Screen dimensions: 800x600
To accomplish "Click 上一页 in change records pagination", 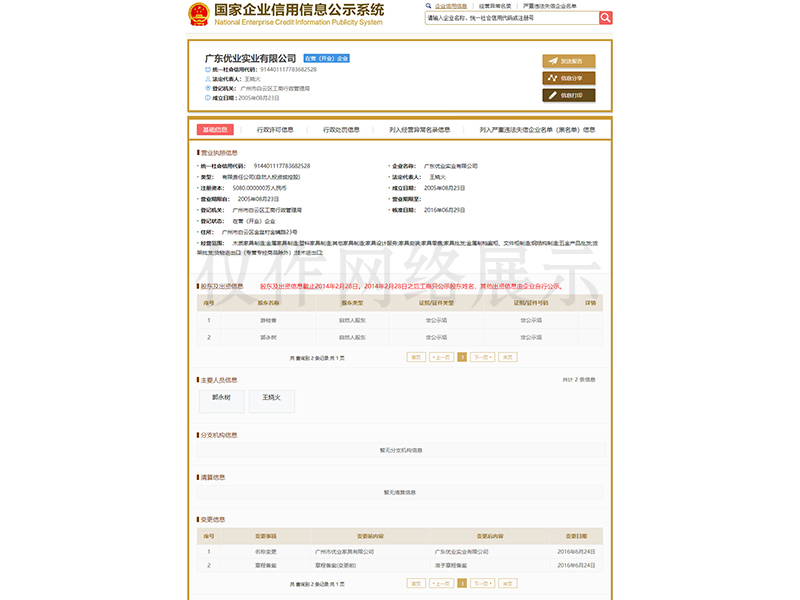I will pos(441,583).
